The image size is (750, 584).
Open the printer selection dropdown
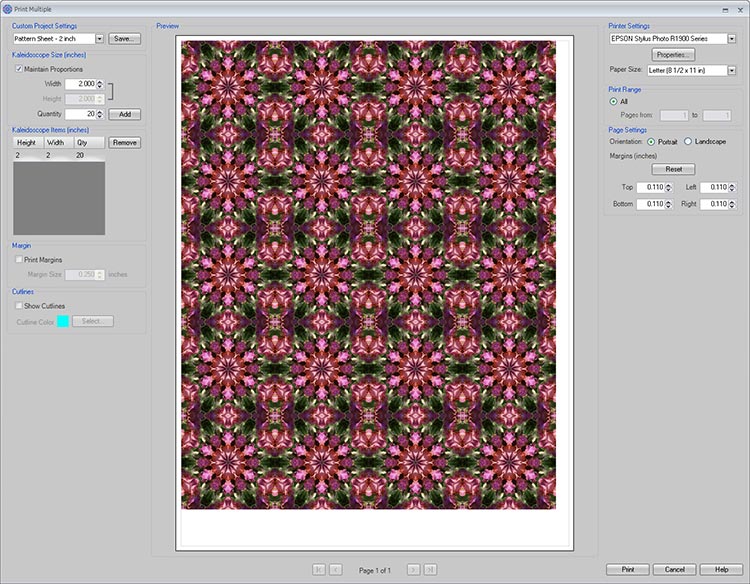coord(732,39)
